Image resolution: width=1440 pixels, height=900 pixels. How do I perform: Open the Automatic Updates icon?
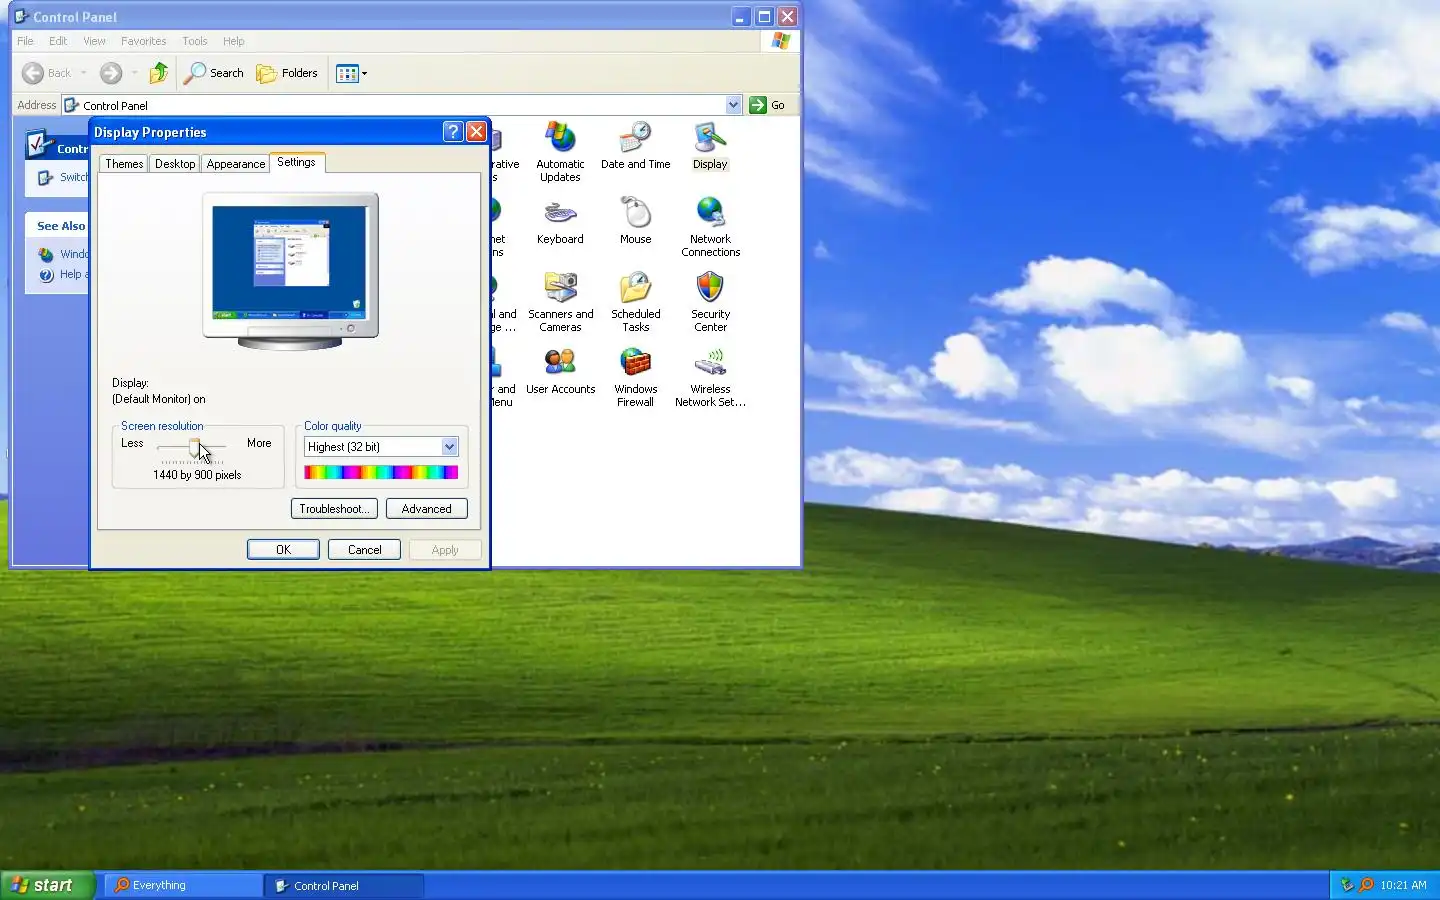tap(560, 151)
